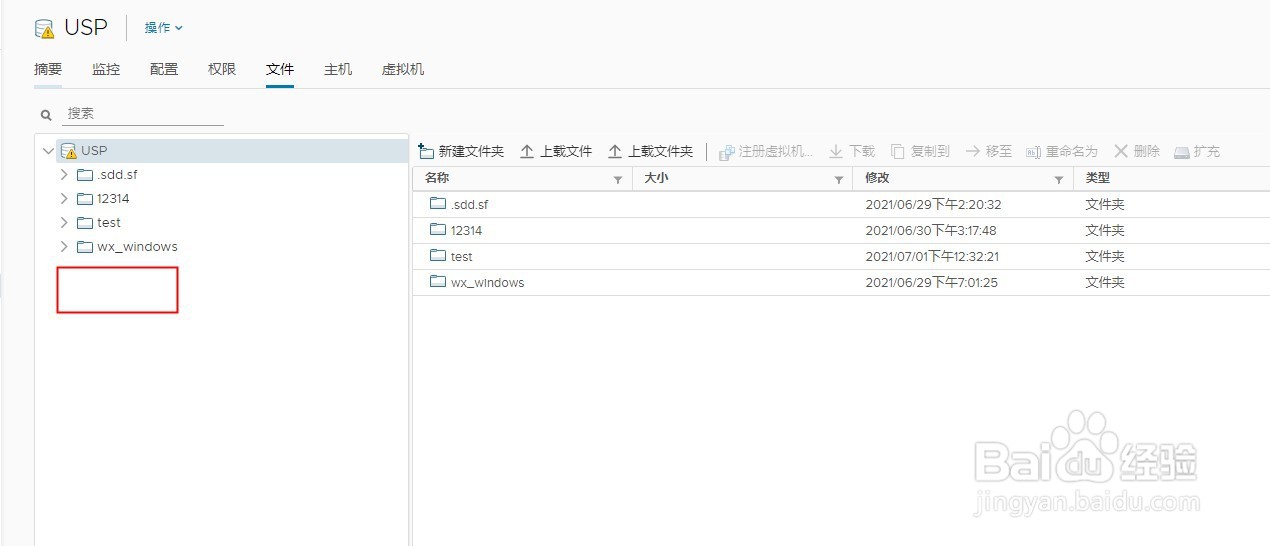Select 12314 folder in tree
This screenshot has height=546, width=1270.
click(x=103, y=199)
